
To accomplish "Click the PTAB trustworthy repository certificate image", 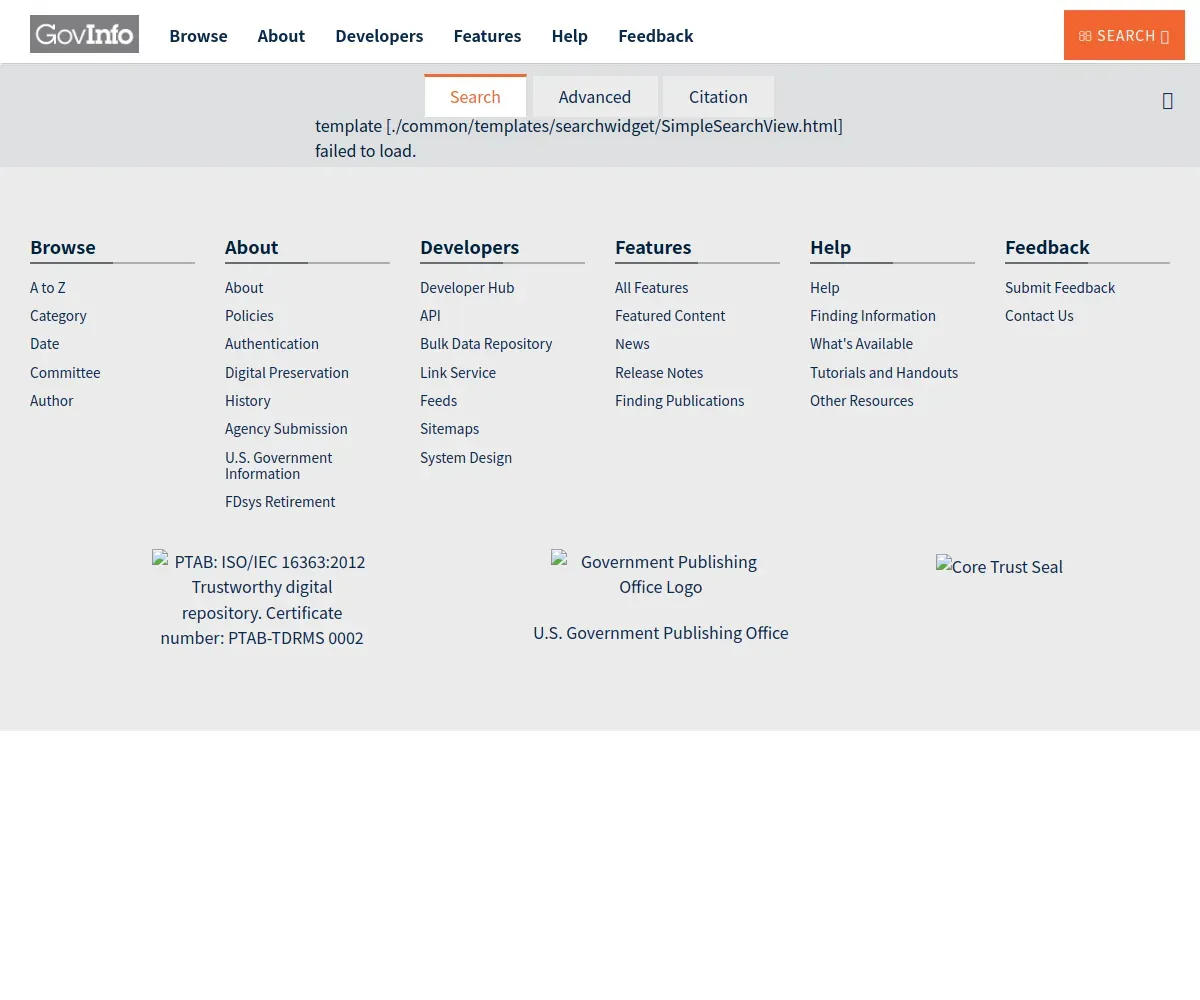I will (262, 599).
